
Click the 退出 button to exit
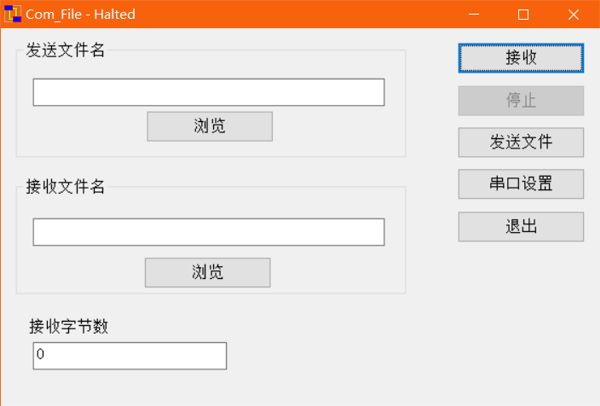click(x=521, y=226)
